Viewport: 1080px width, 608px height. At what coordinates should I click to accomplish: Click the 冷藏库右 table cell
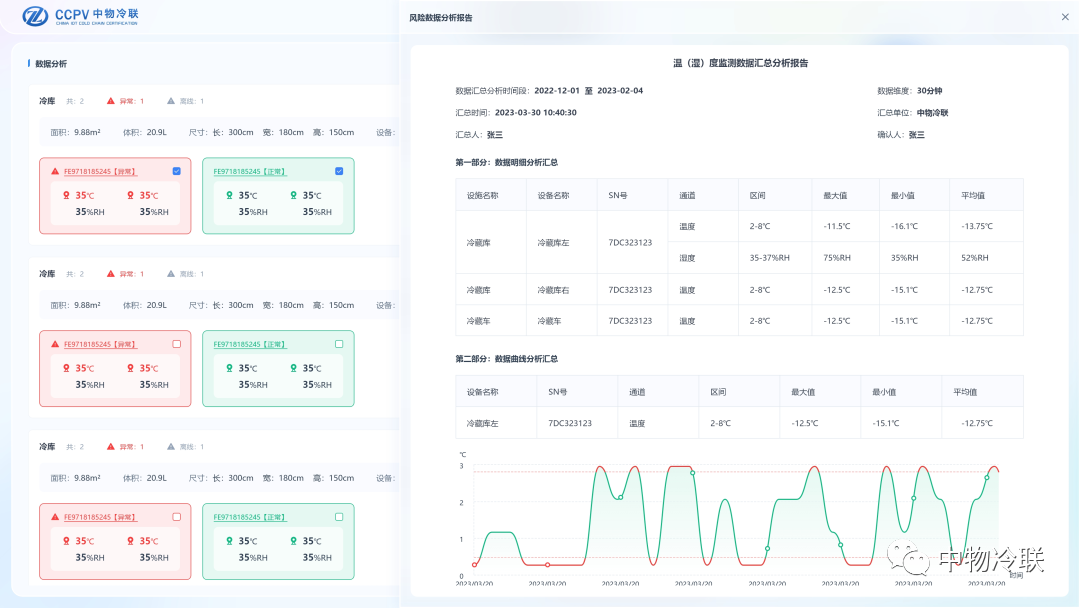(562, 290)
